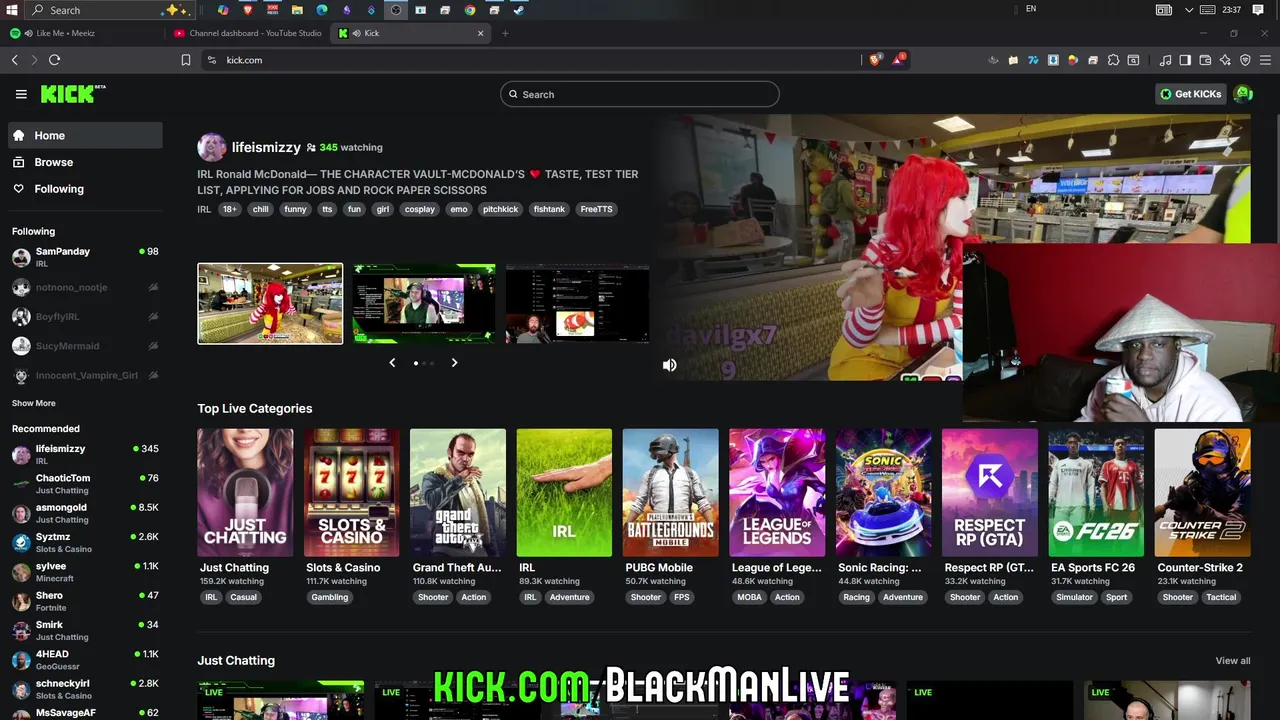The height and width of the screenshot is (720, 1280).
Task: Select the second featured stream thumbnail
Action: click(424, 304)
